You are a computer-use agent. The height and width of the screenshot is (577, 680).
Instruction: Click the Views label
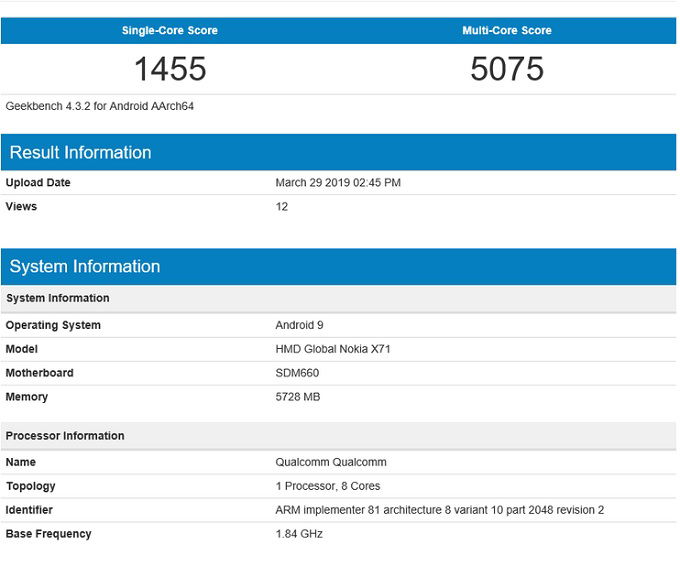21,207
